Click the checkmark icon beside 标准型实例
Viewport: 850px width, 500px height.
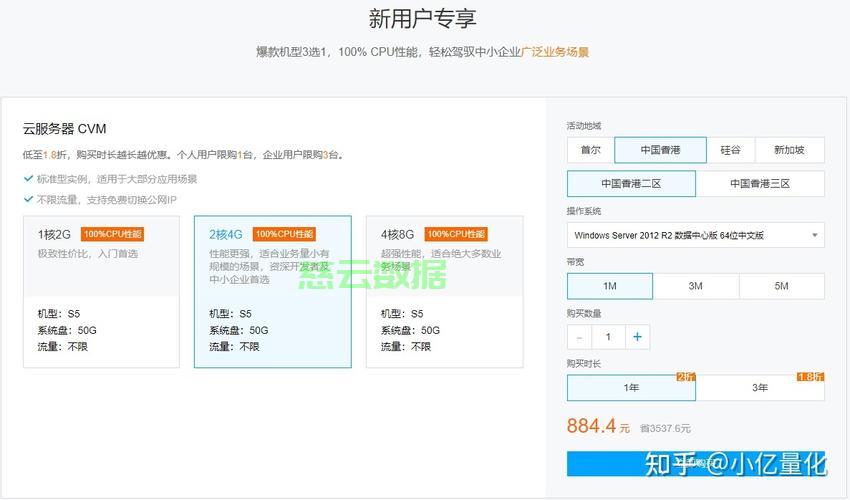point(28,179)
